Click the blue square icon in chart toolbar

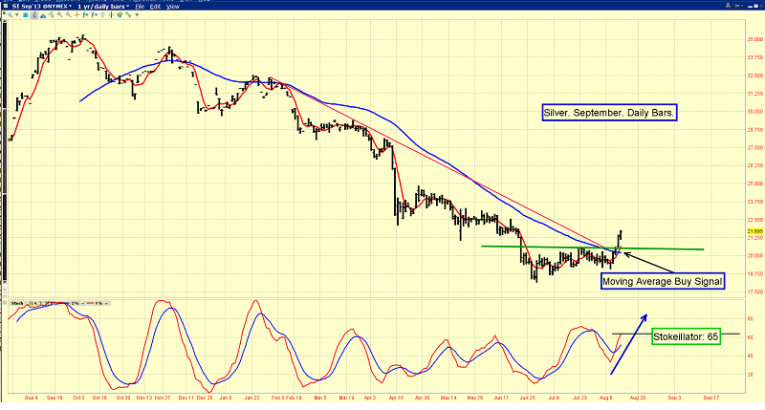pyautogui.click(x=25, y=15)
